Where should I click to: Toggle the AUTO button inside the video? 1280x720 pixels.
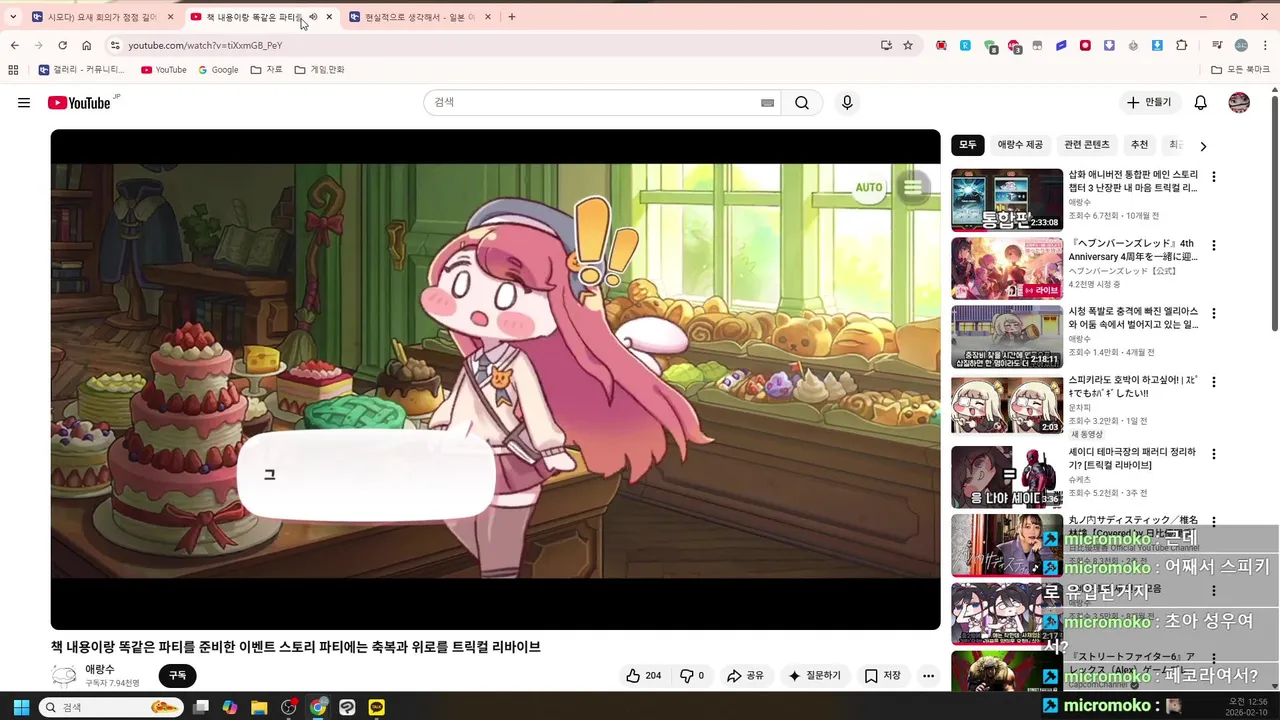coord(869,187)
